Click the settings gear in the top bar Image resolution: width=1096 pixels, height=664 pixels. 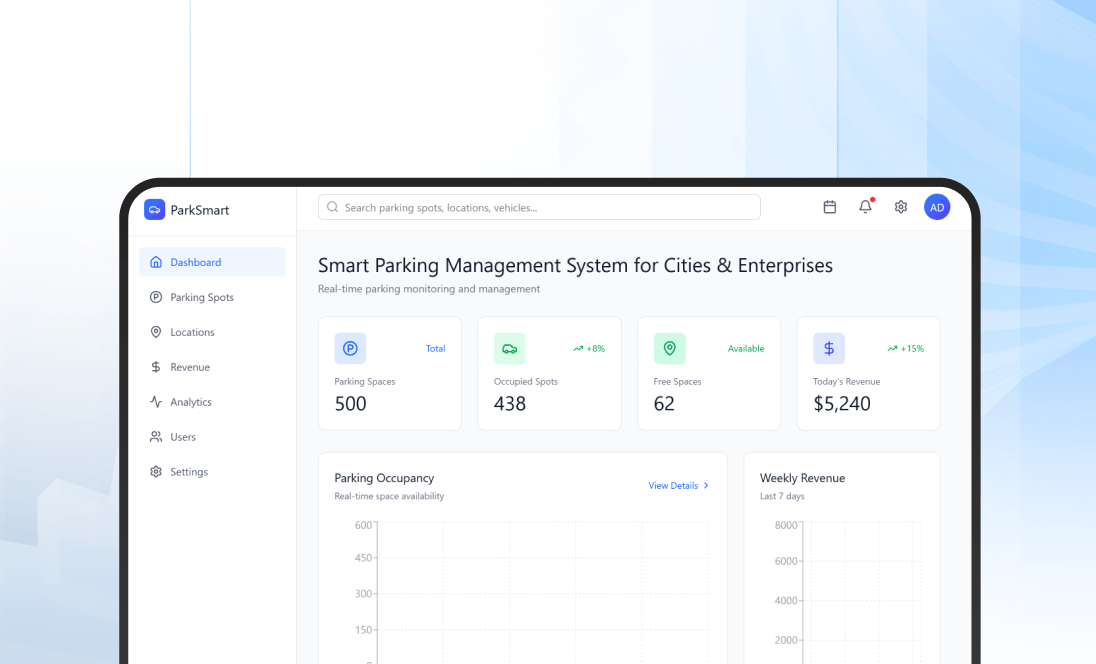point(900,207)
